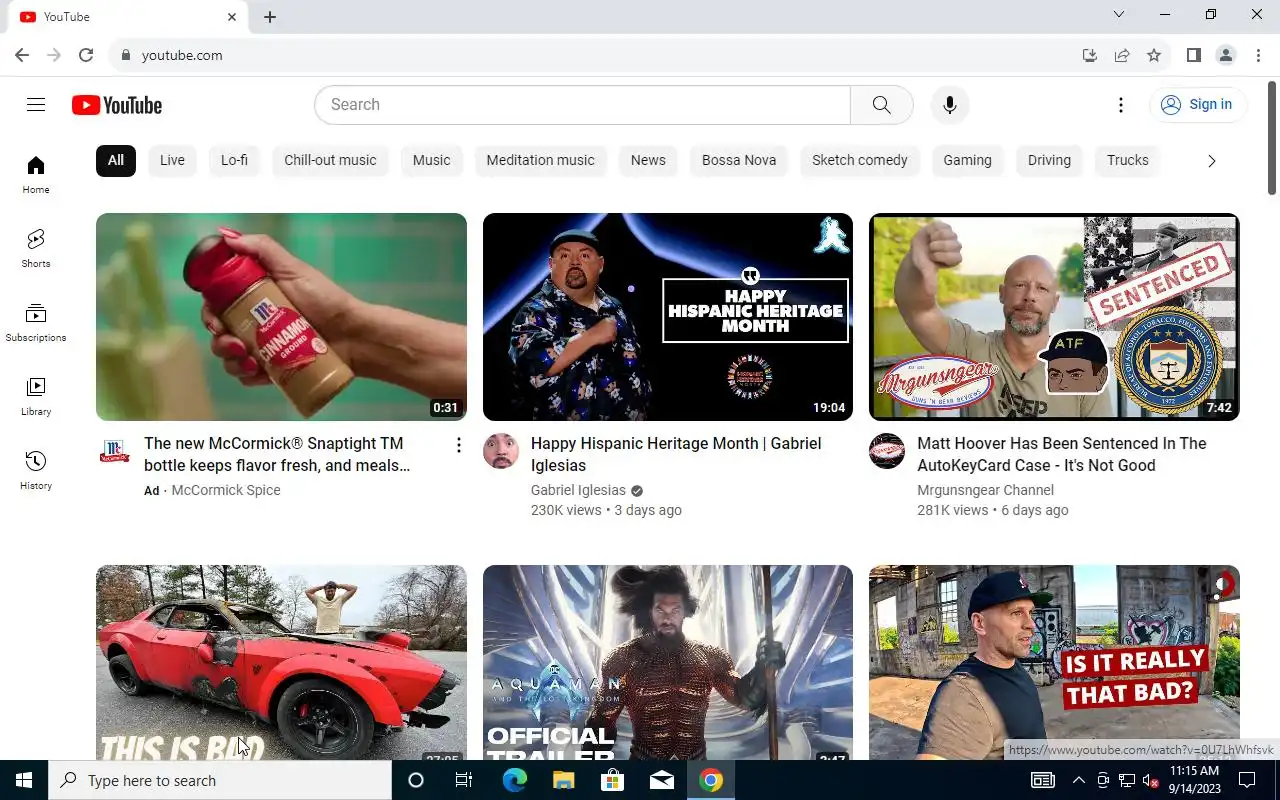The image size is (1280, 800).
Task: Click the install app icon in the address bar
Action: click(x=1090, y=55)
